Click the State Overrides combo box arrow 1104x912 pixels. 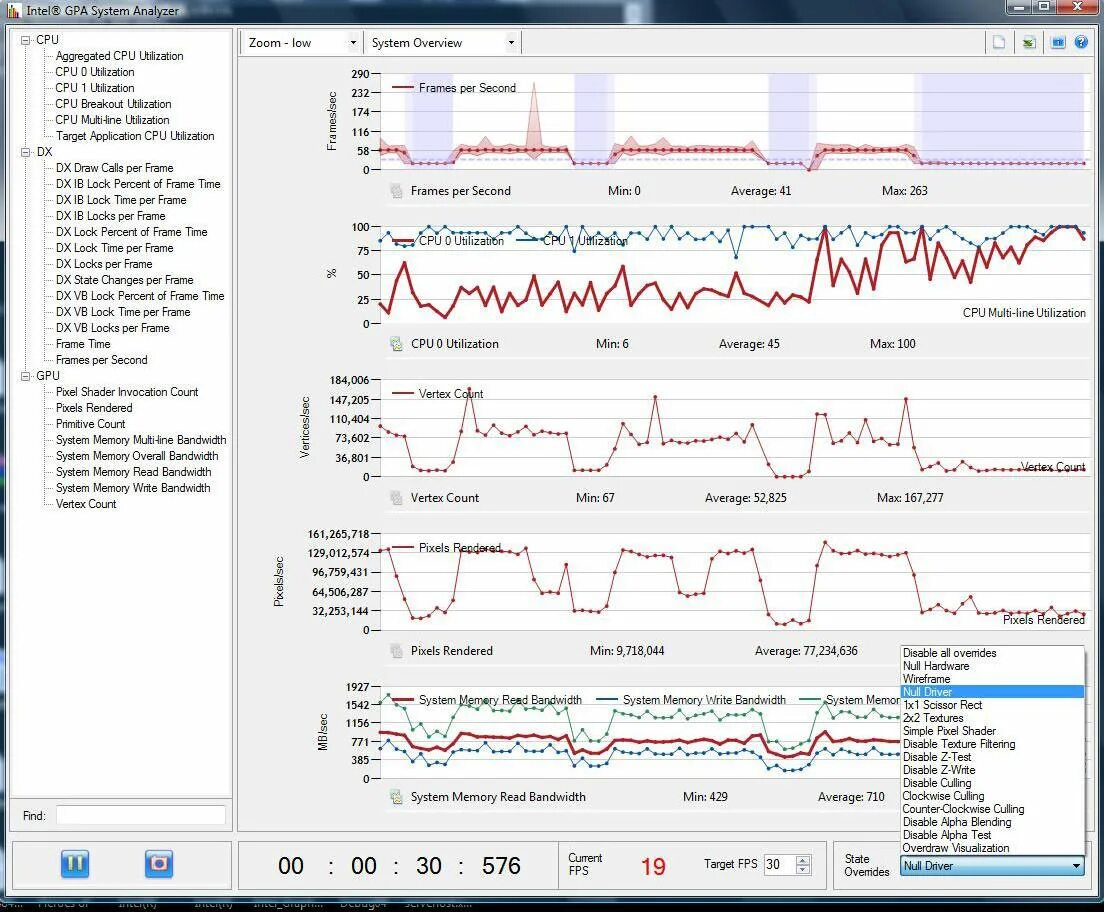[x=1076, y=866]
